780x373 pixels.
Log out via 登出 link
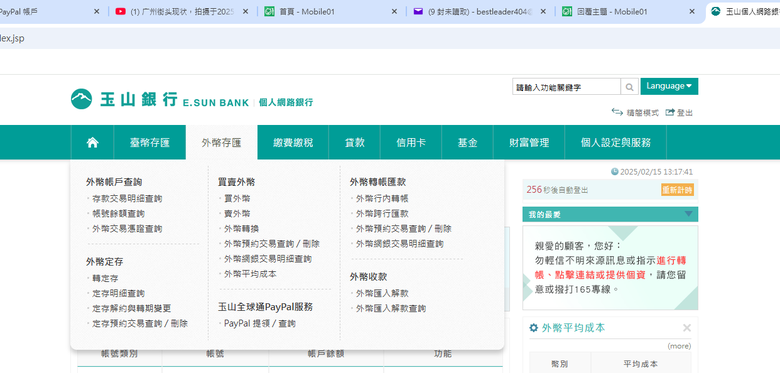point(679,113)
